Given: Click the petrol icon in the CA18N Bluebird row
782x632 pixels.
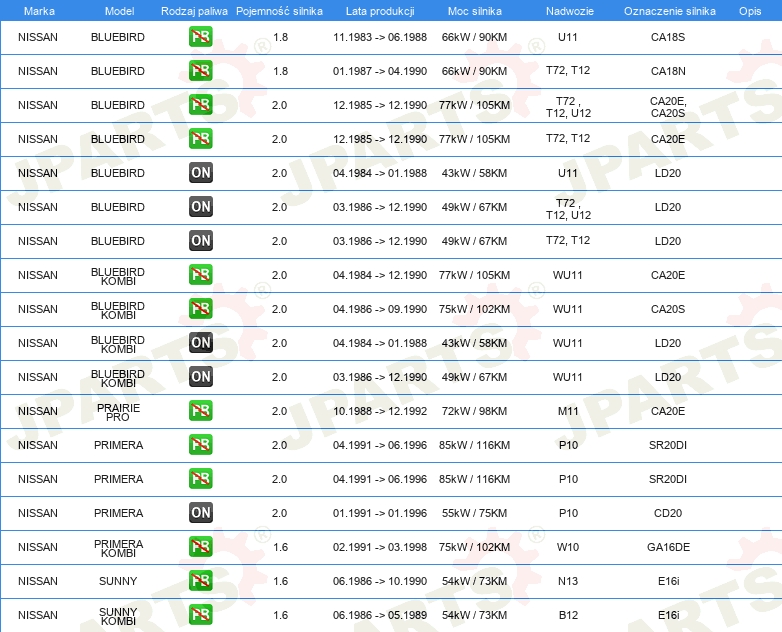Looking at the screenshot, I should (x=200, y=71).
